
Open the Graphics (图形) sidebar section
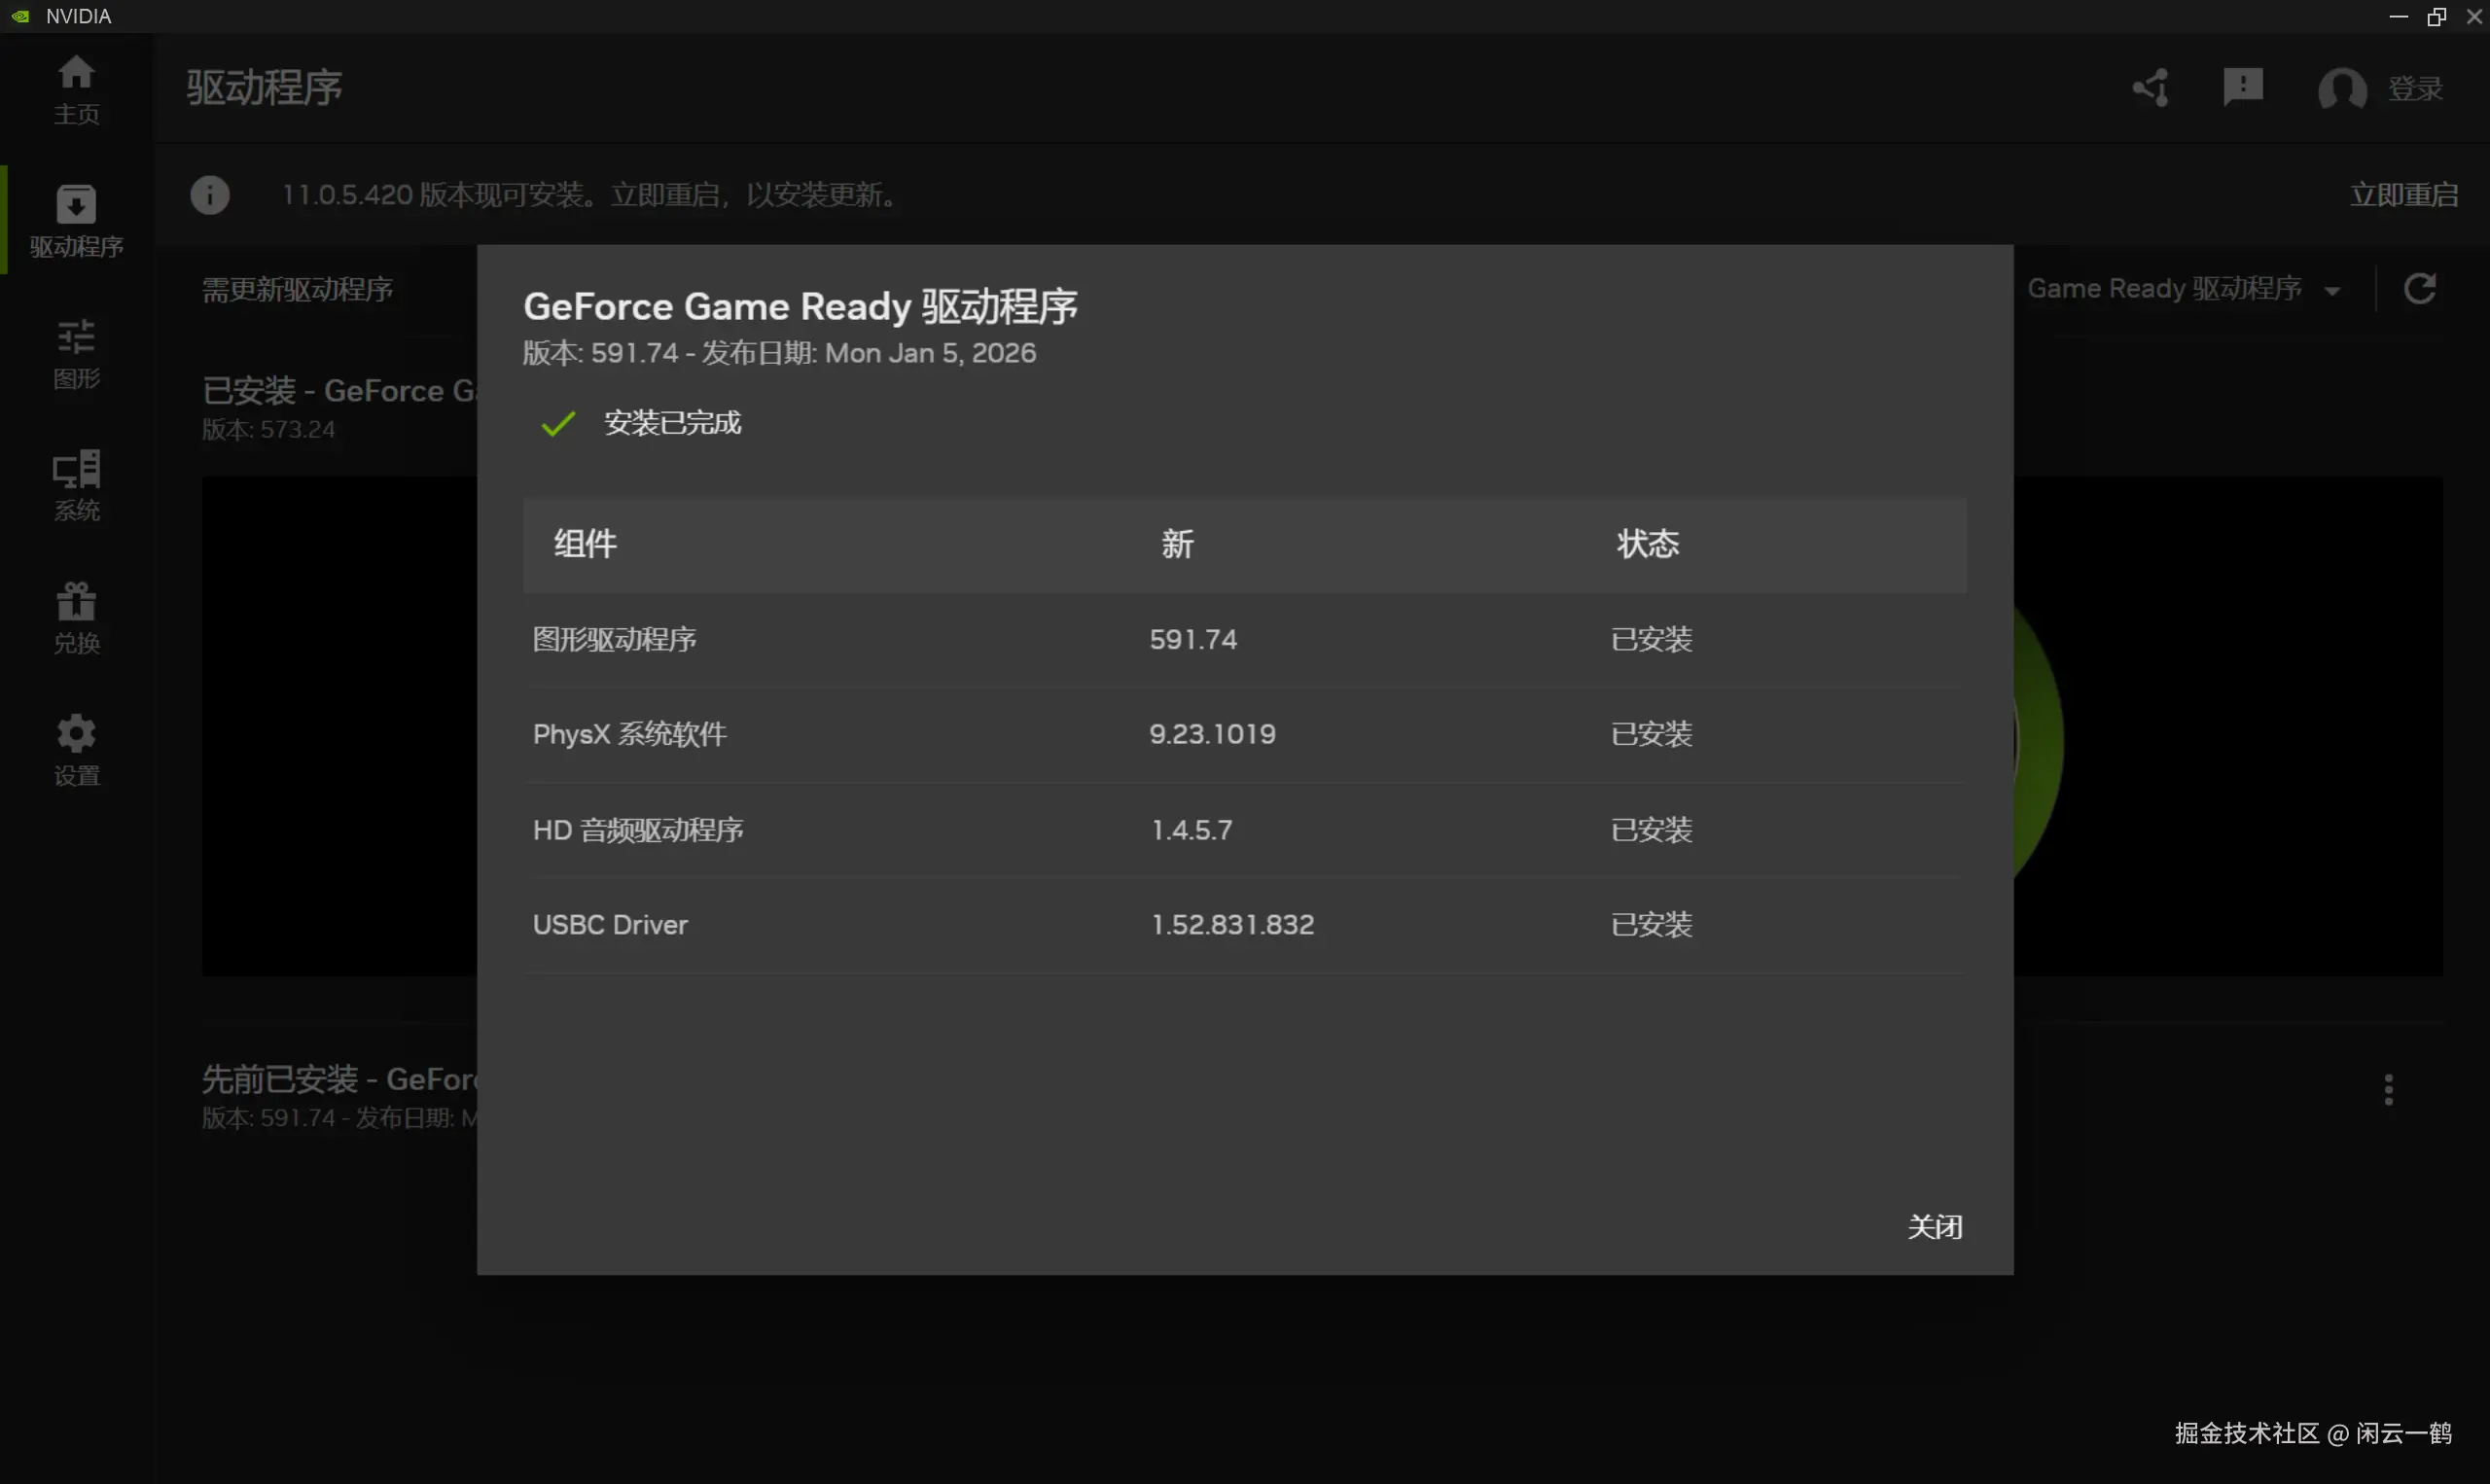tap(76, 353)
